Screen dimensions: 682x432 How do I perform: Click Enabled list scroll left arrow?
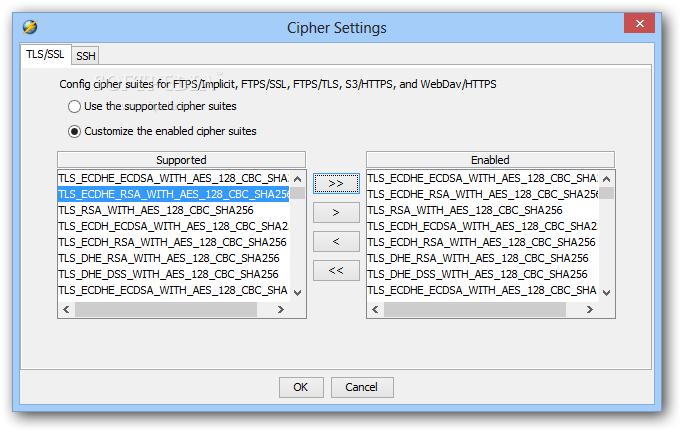[x=375, y=309]
